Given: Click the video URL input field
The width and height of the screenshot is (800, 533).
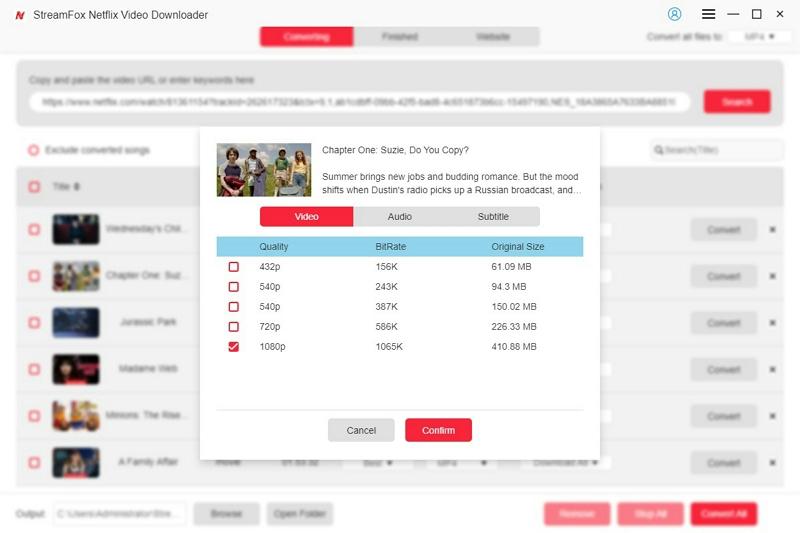Looking at the screenshot, I should coord(360,102).
